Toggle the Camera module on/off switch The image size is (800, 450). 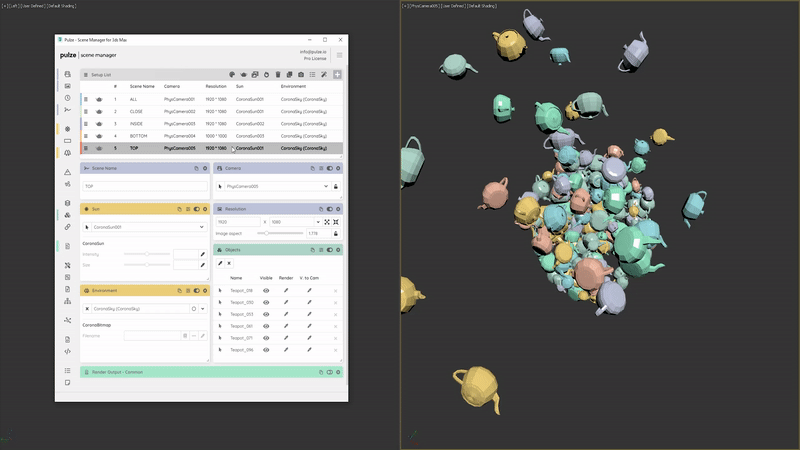click(x=330, y=168)
